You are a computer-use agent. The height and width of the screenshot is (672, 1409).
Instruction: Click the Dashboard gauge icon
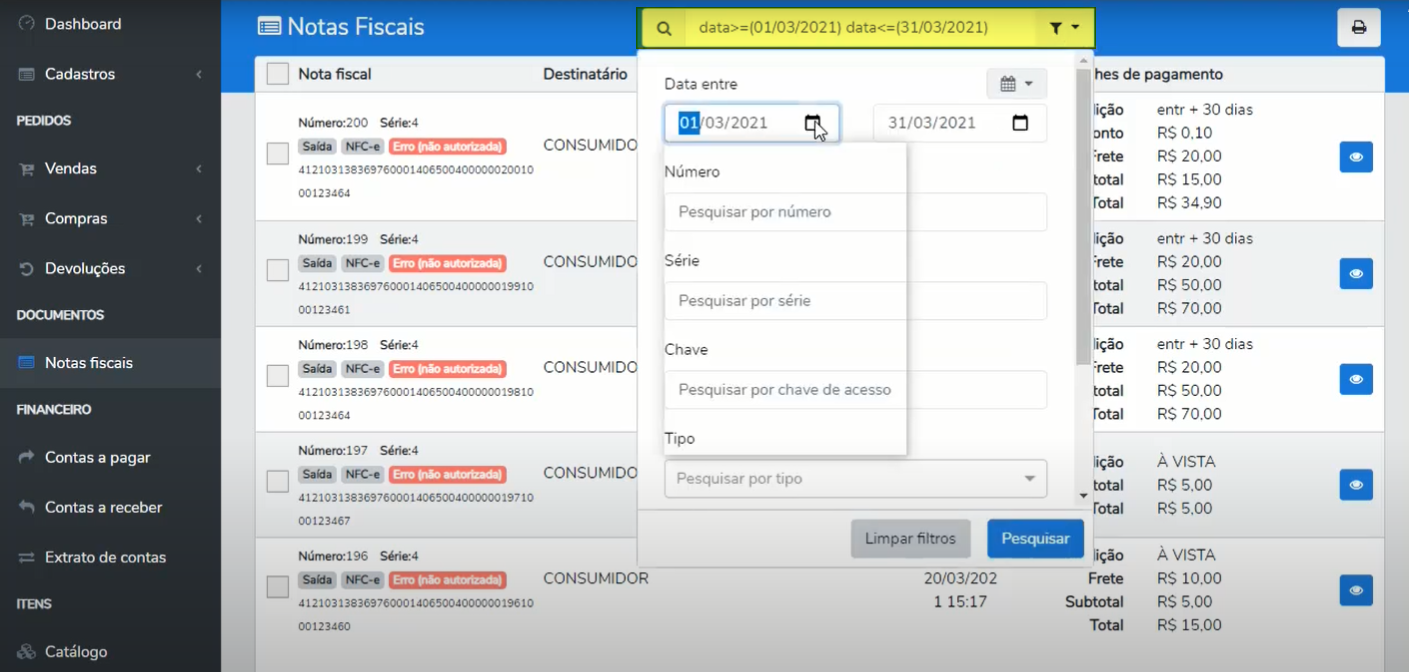pos(26,23)
